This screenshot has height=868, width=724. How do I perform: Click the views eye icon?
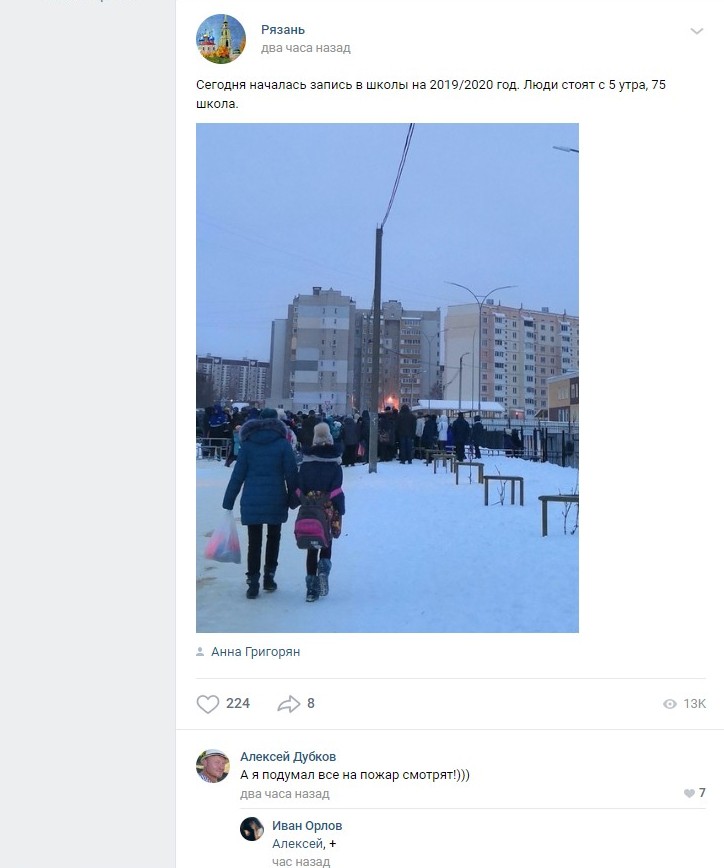click(x=670, y=704)
